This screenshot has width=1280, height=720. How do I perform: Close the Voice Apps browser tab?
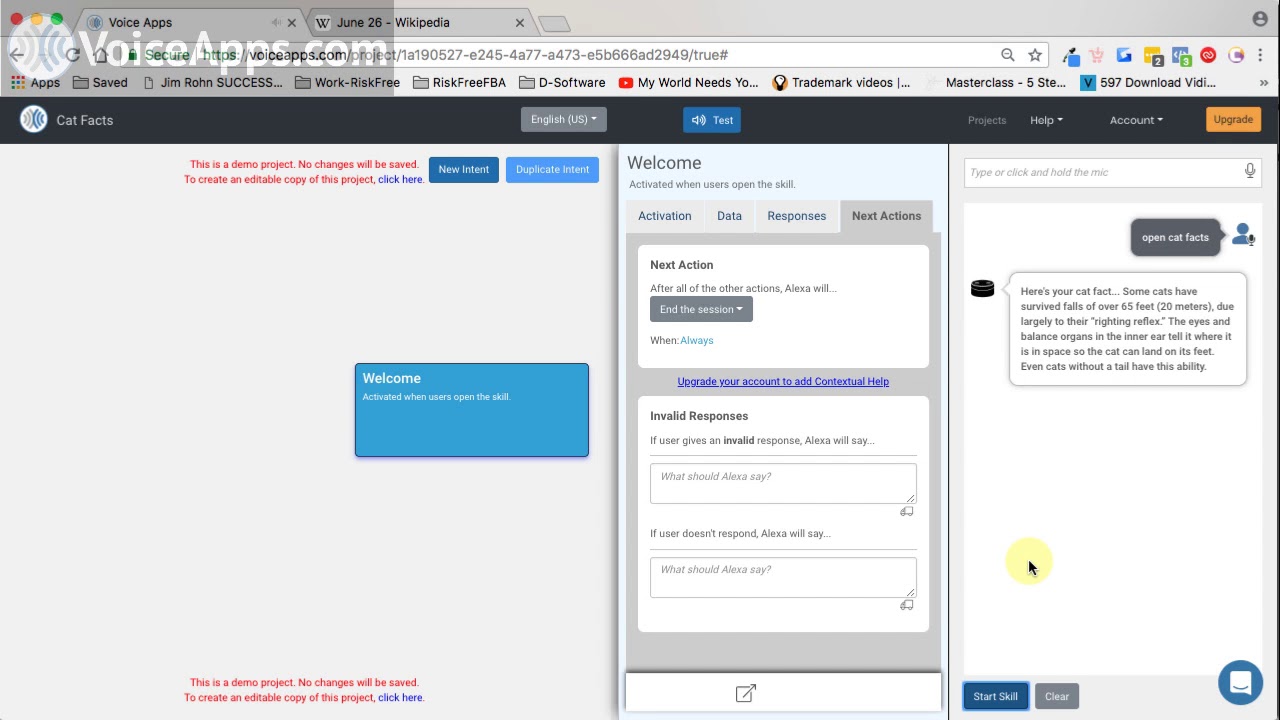pos(292,22)
